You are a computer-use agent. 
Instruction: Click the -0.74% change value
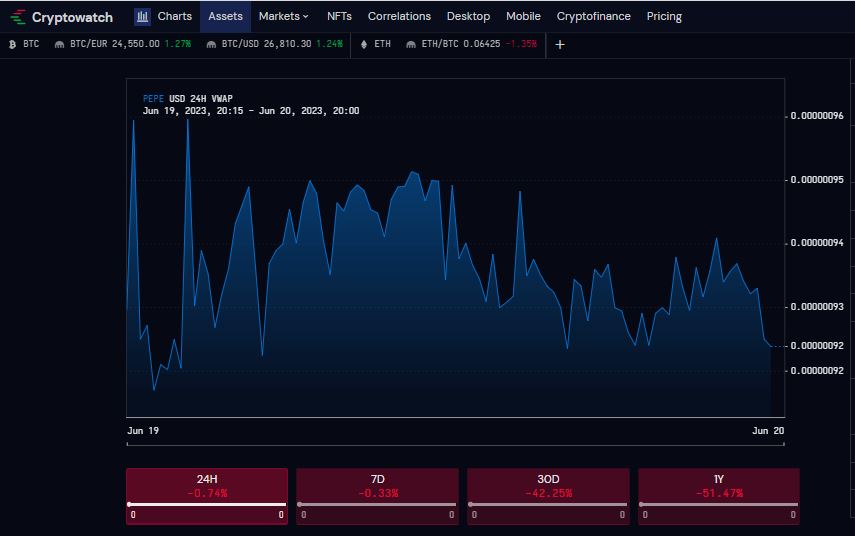click(207, 493)
